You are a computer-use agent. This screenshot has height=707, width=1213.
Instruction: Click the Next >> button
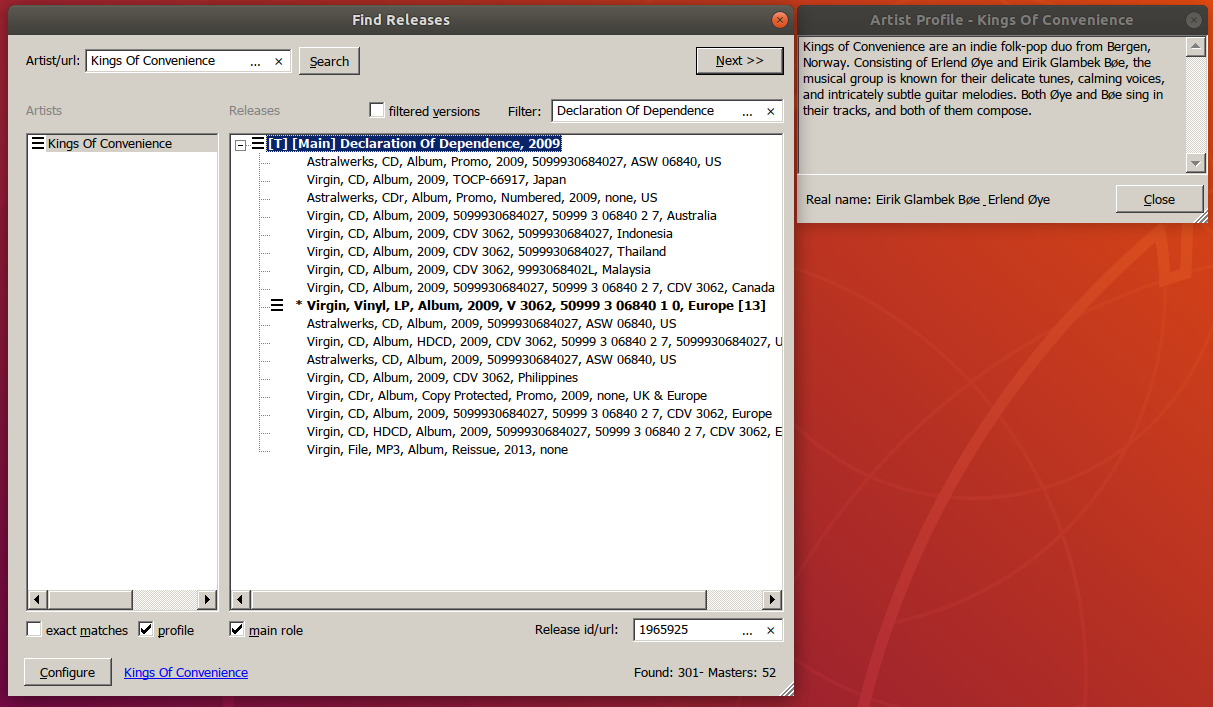coord(739,61)
